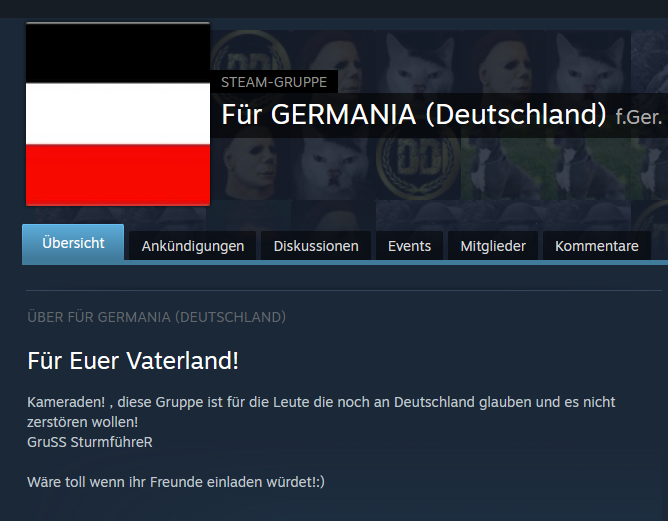Switch to the Ankündigungen tab
The image size is (668, 521).
[x=193, y=246]
